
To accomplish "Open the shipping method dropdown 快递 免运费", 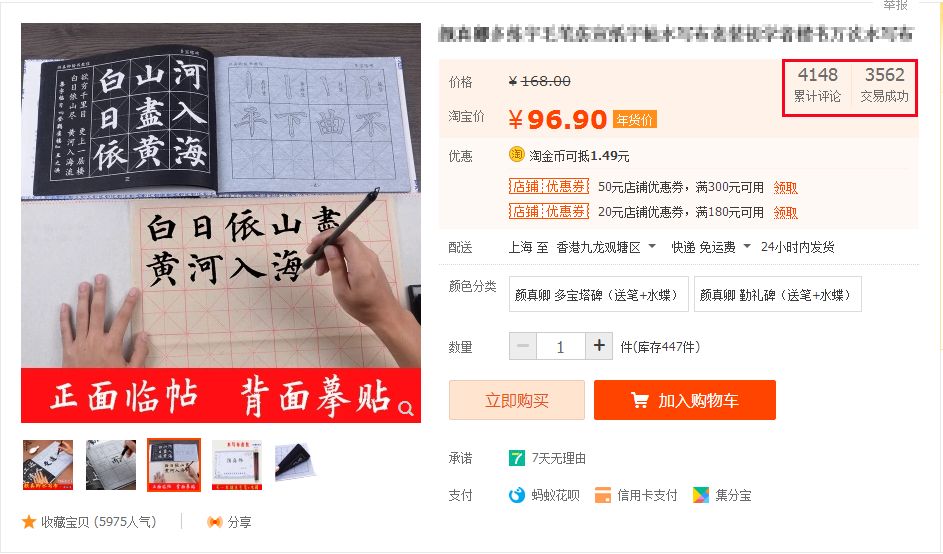I will [711, 247].
